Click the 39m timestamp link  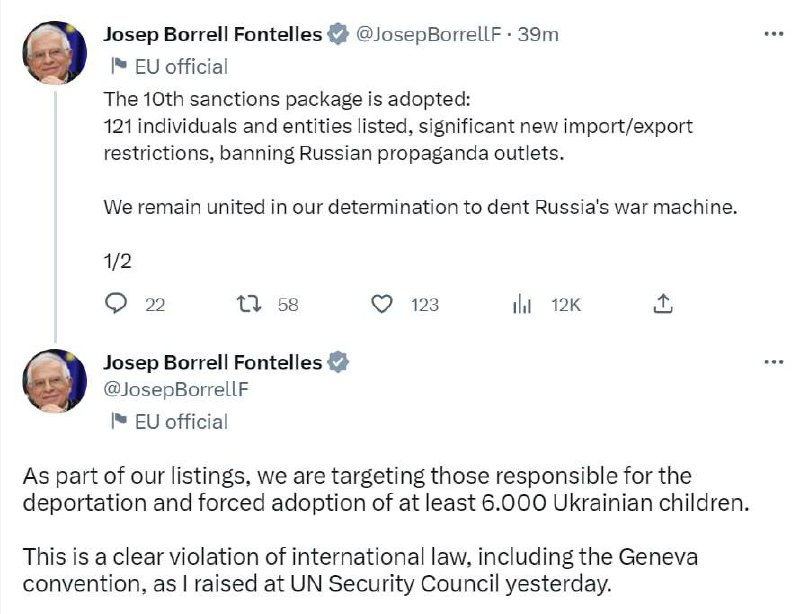point(539,35)
